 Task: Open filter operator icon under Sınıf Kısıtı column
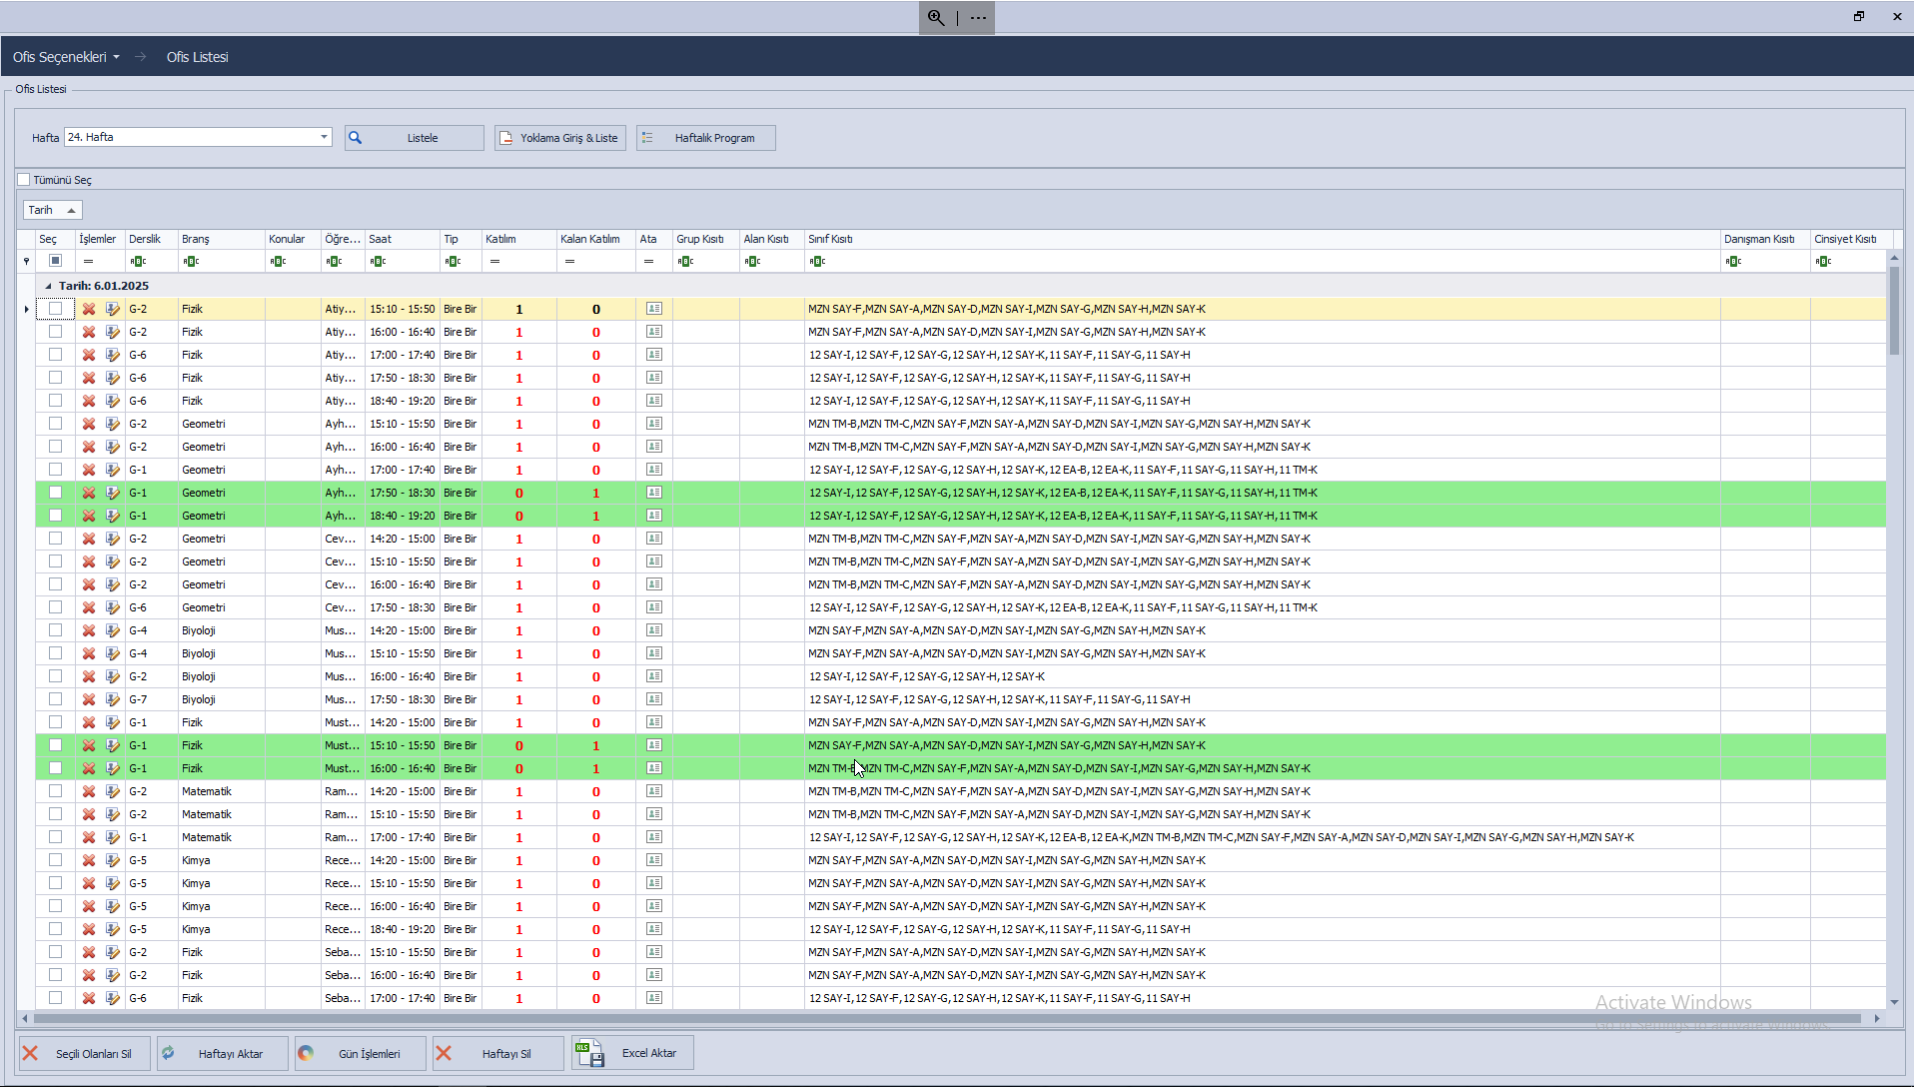tap(817, 261)
